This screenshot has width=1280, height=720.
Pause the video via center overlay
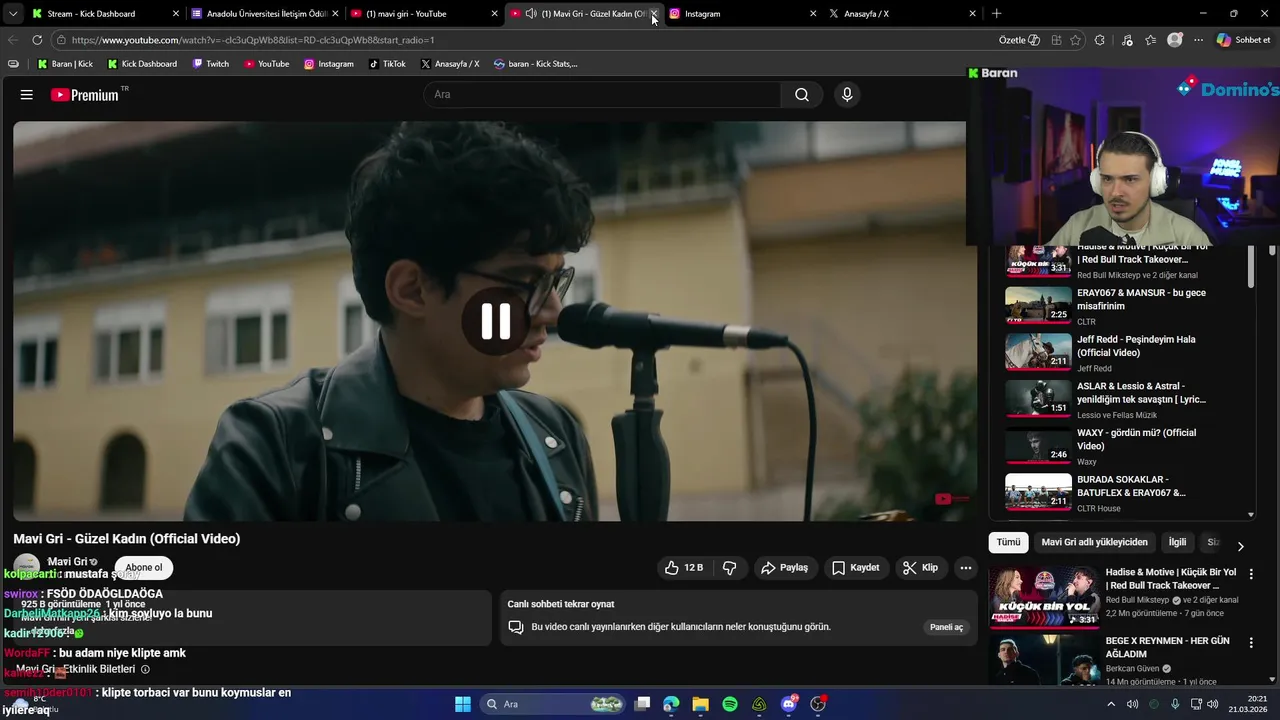click(496, 321)
